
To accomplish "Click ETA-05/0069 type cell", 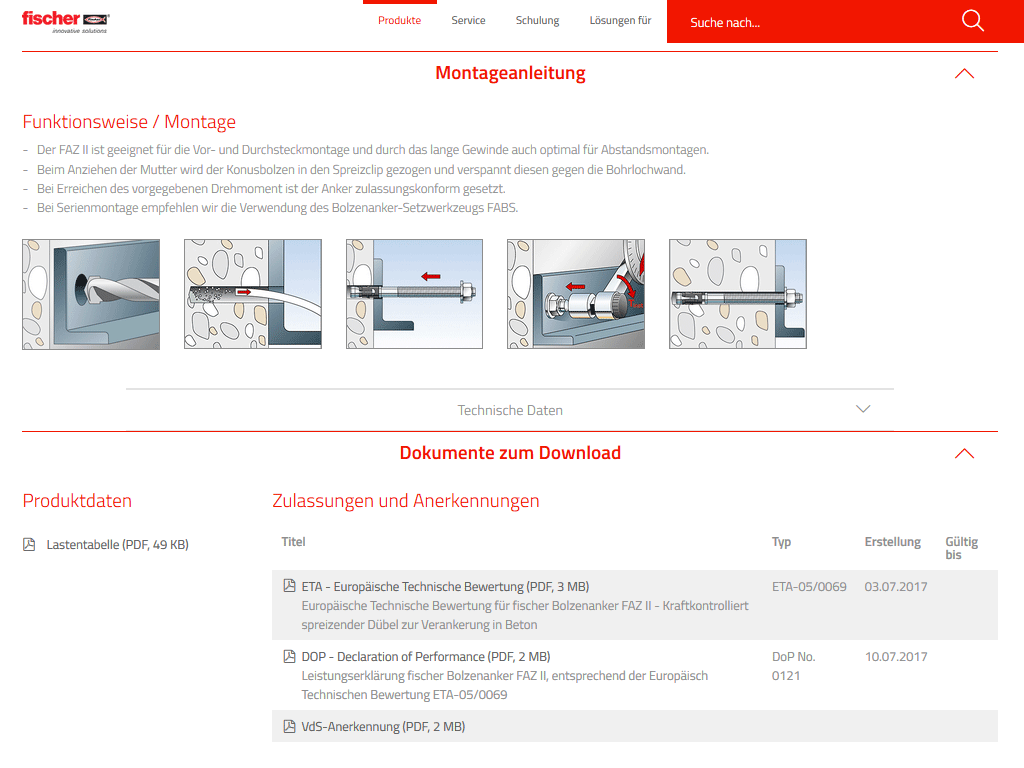I will (809, 586).
